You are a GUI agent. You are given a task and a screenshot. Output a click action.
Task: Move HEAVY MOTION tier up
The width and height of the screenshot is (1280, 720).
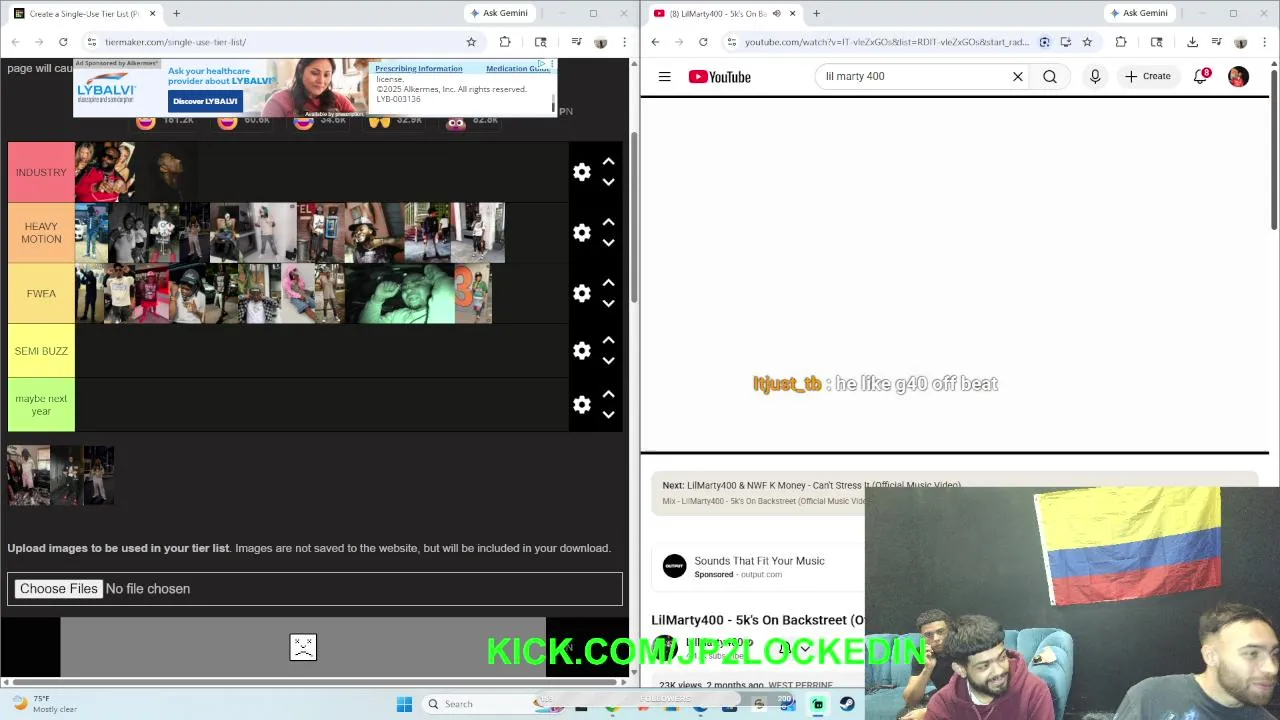[x=608, y=222]
